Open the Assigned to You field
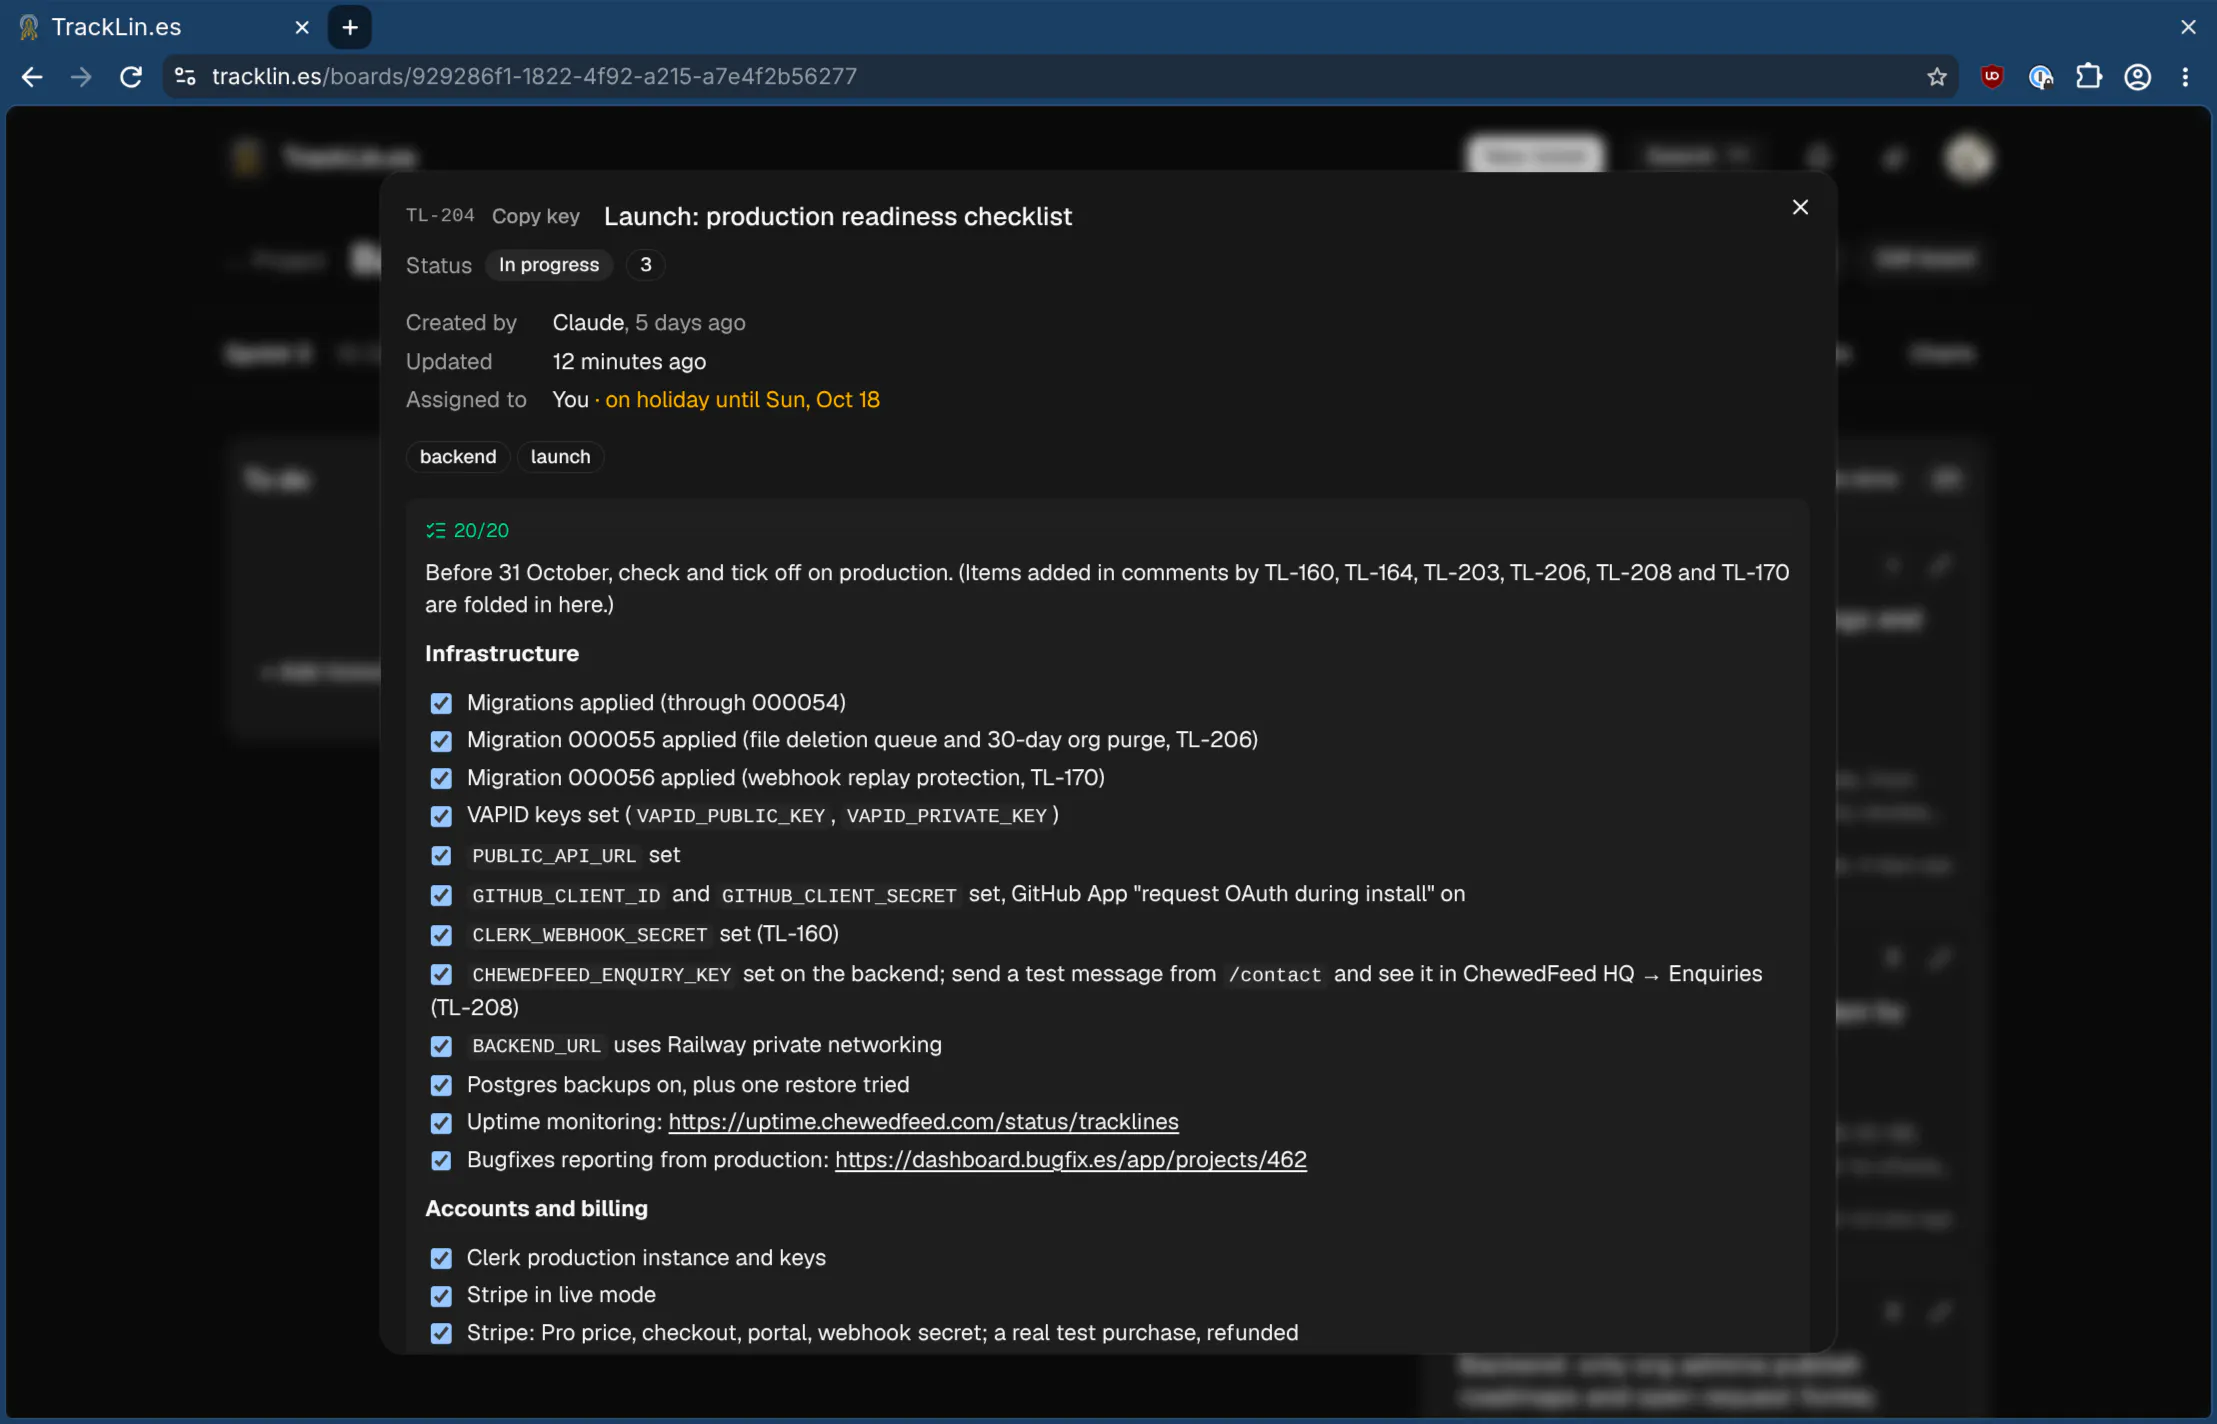The width and height of the screenshot is (2217, 1424). point(716,400)
